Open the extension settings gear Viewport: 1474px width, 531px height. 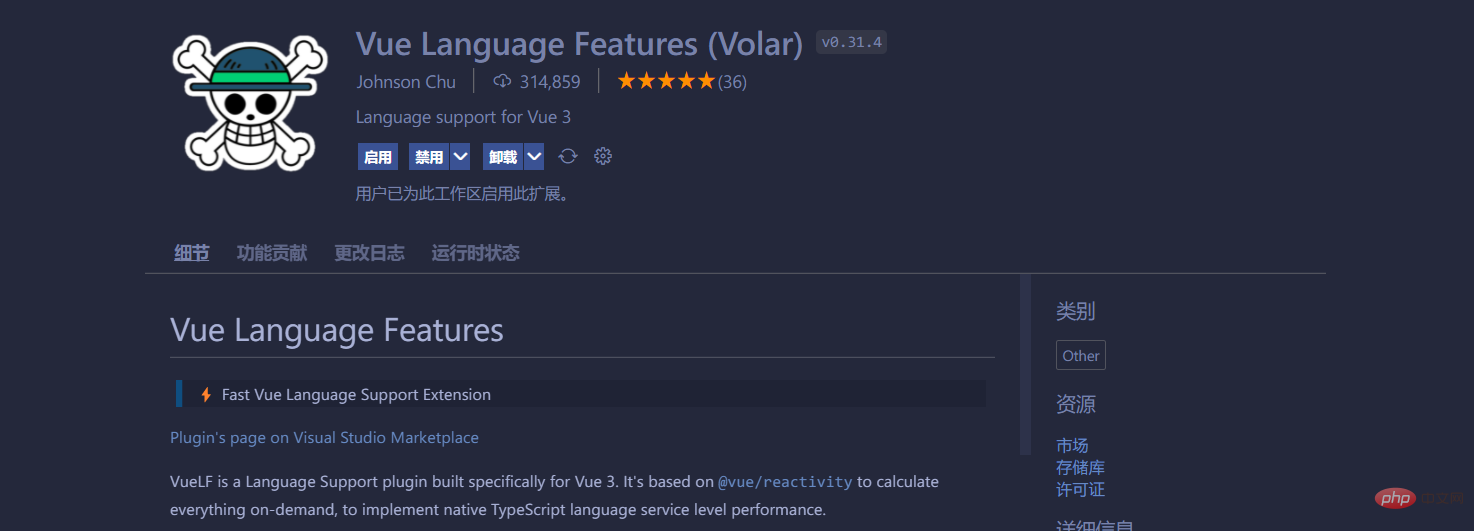pos(602,156)
